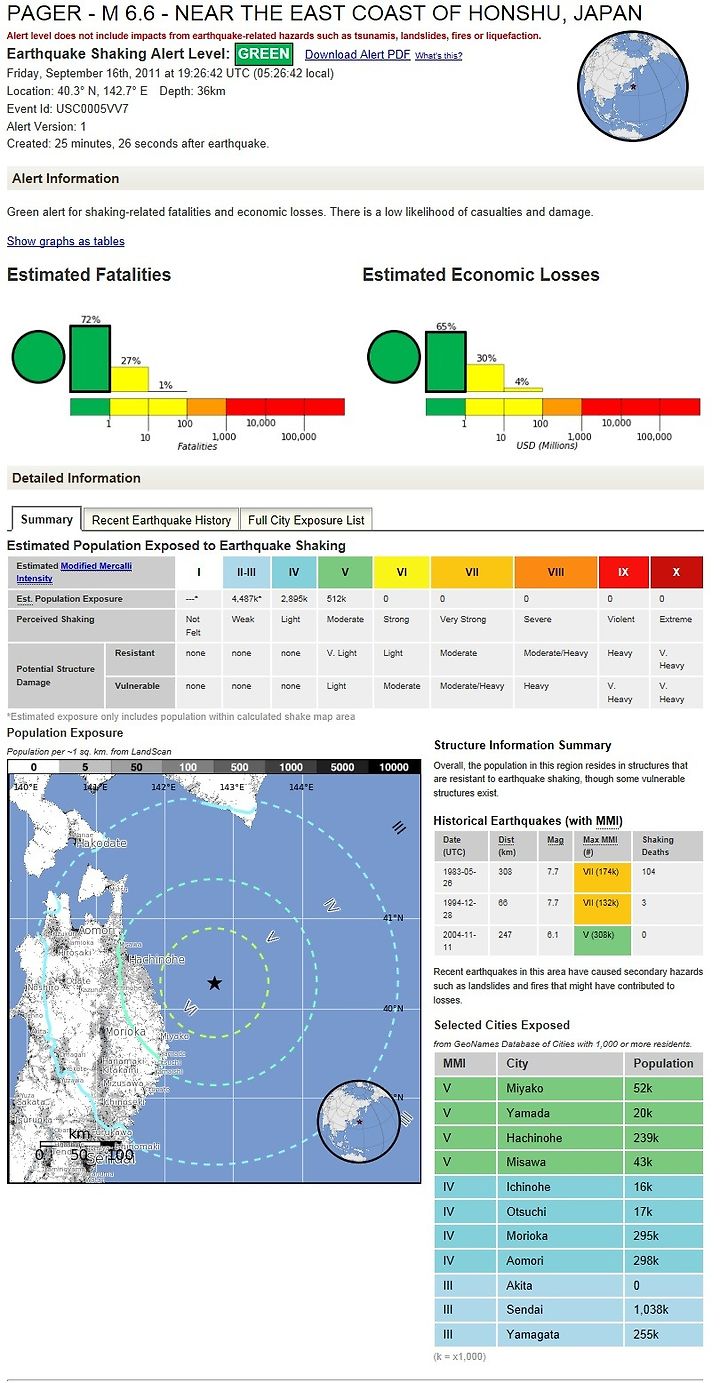The image size is (720, 1383).
Task: Click the Yamada city row
Action: 569,1113
